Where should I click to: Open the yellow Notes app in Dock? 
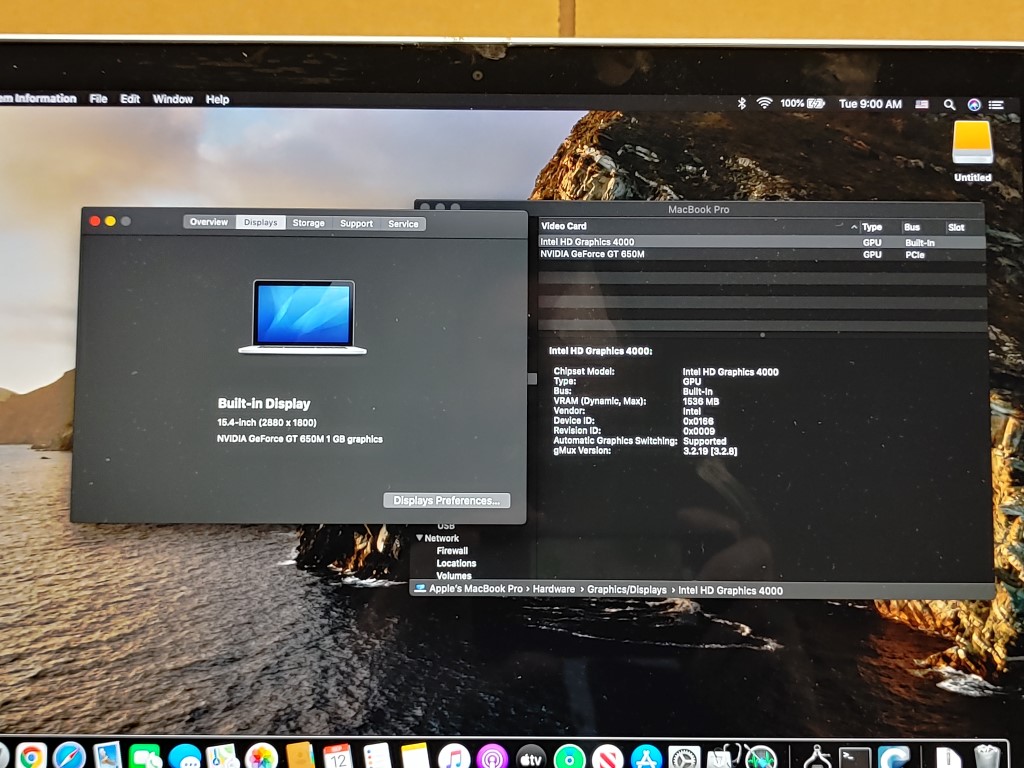[x=415, y=757]
